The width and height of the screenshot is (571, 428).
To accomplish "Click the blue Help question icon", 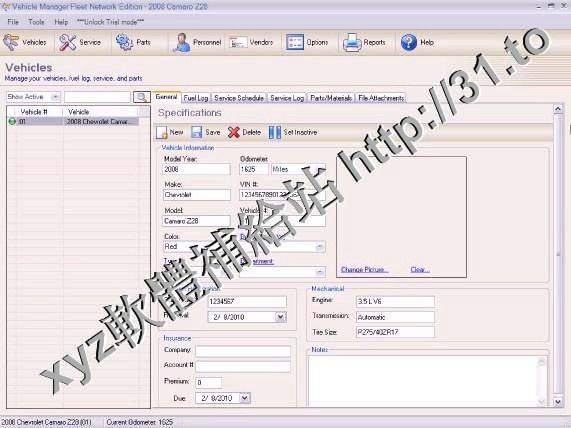I will (x=409, y=43).
